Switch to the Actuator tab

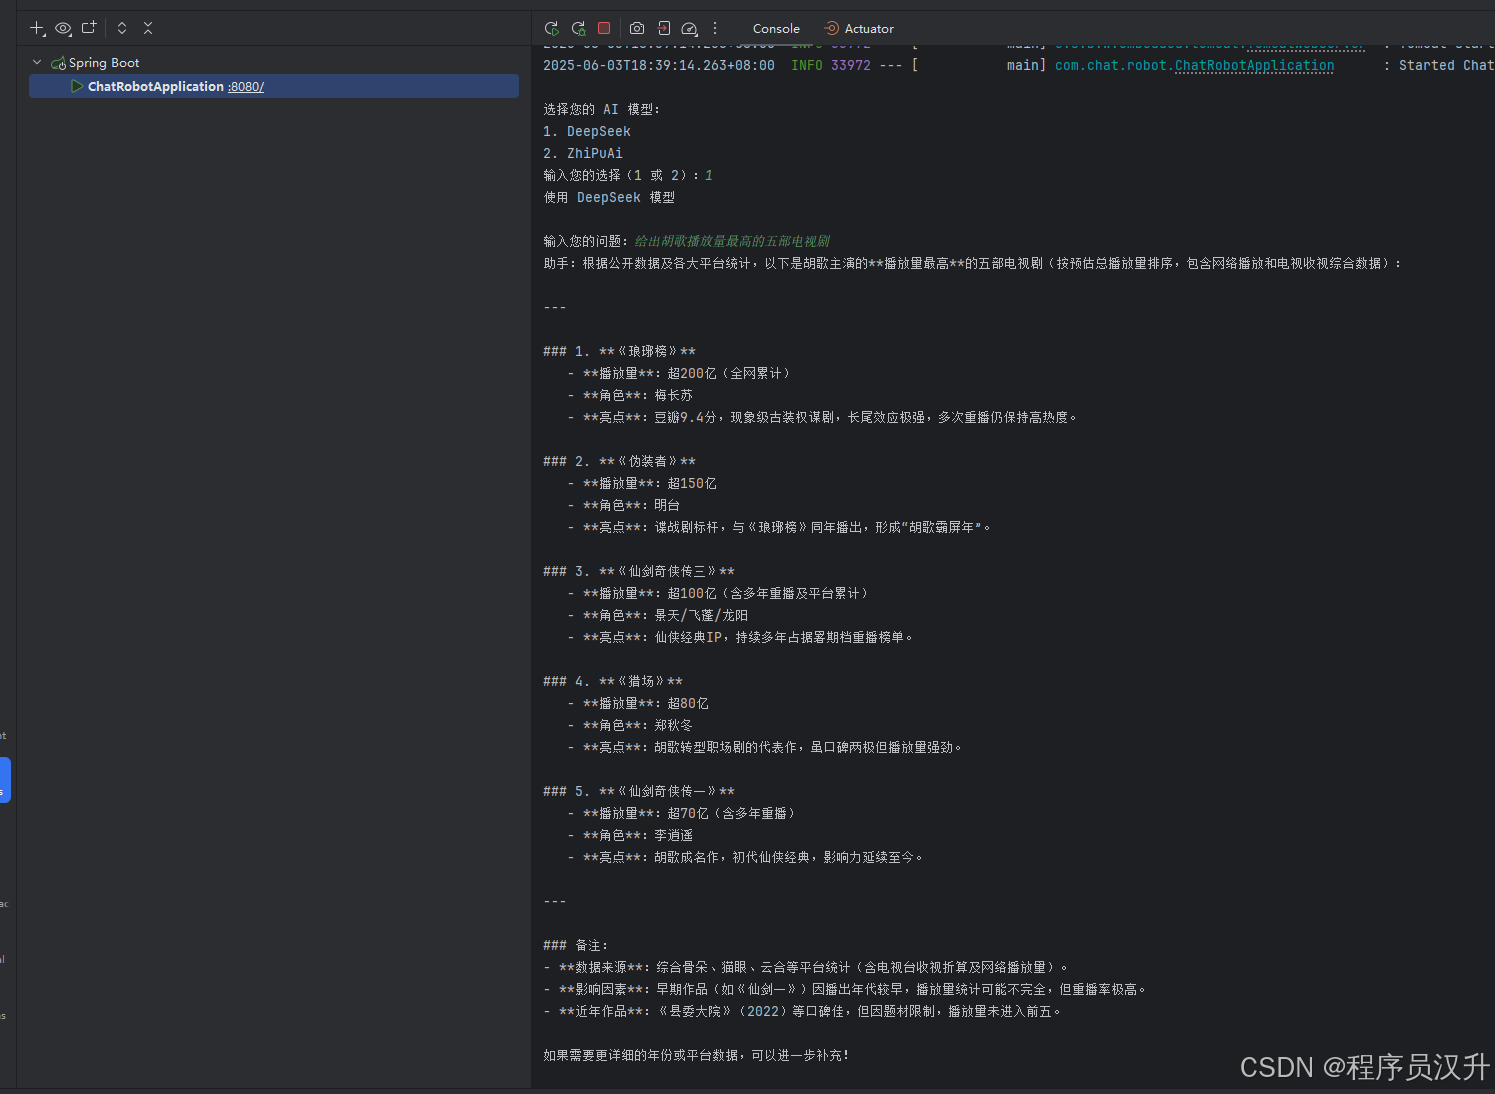click(859, 29)
